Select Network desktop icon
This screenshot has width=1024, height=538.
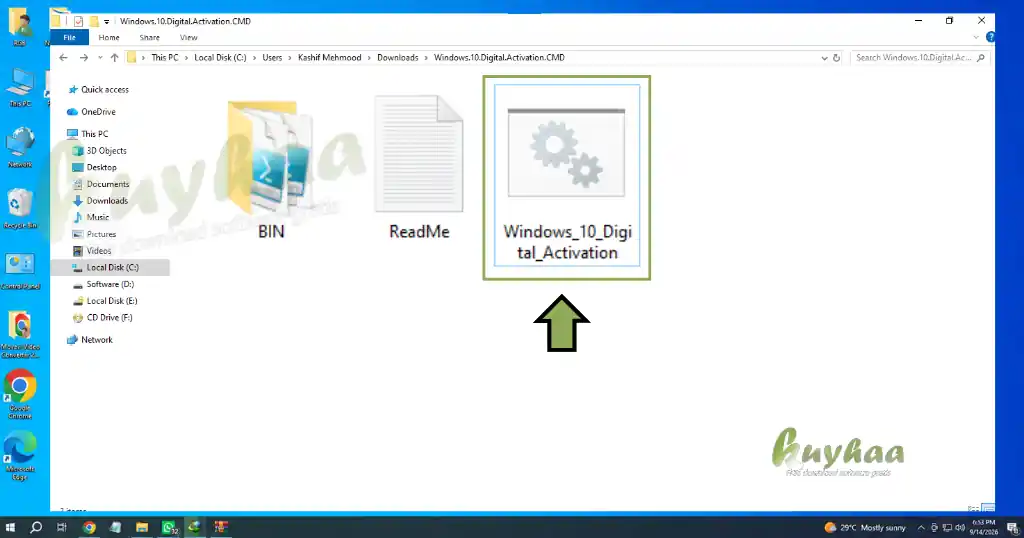coord(20,148)
